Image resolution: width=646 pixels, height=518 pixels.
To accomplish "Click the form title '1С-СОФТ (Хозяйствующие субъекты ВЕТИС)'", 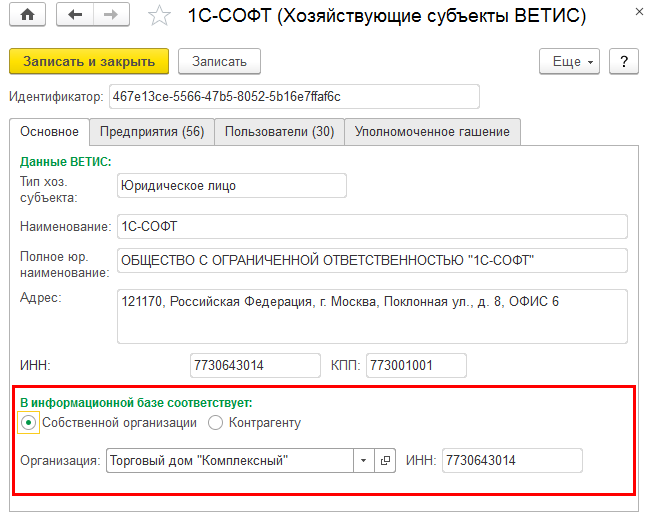I will tap(387, 16).
